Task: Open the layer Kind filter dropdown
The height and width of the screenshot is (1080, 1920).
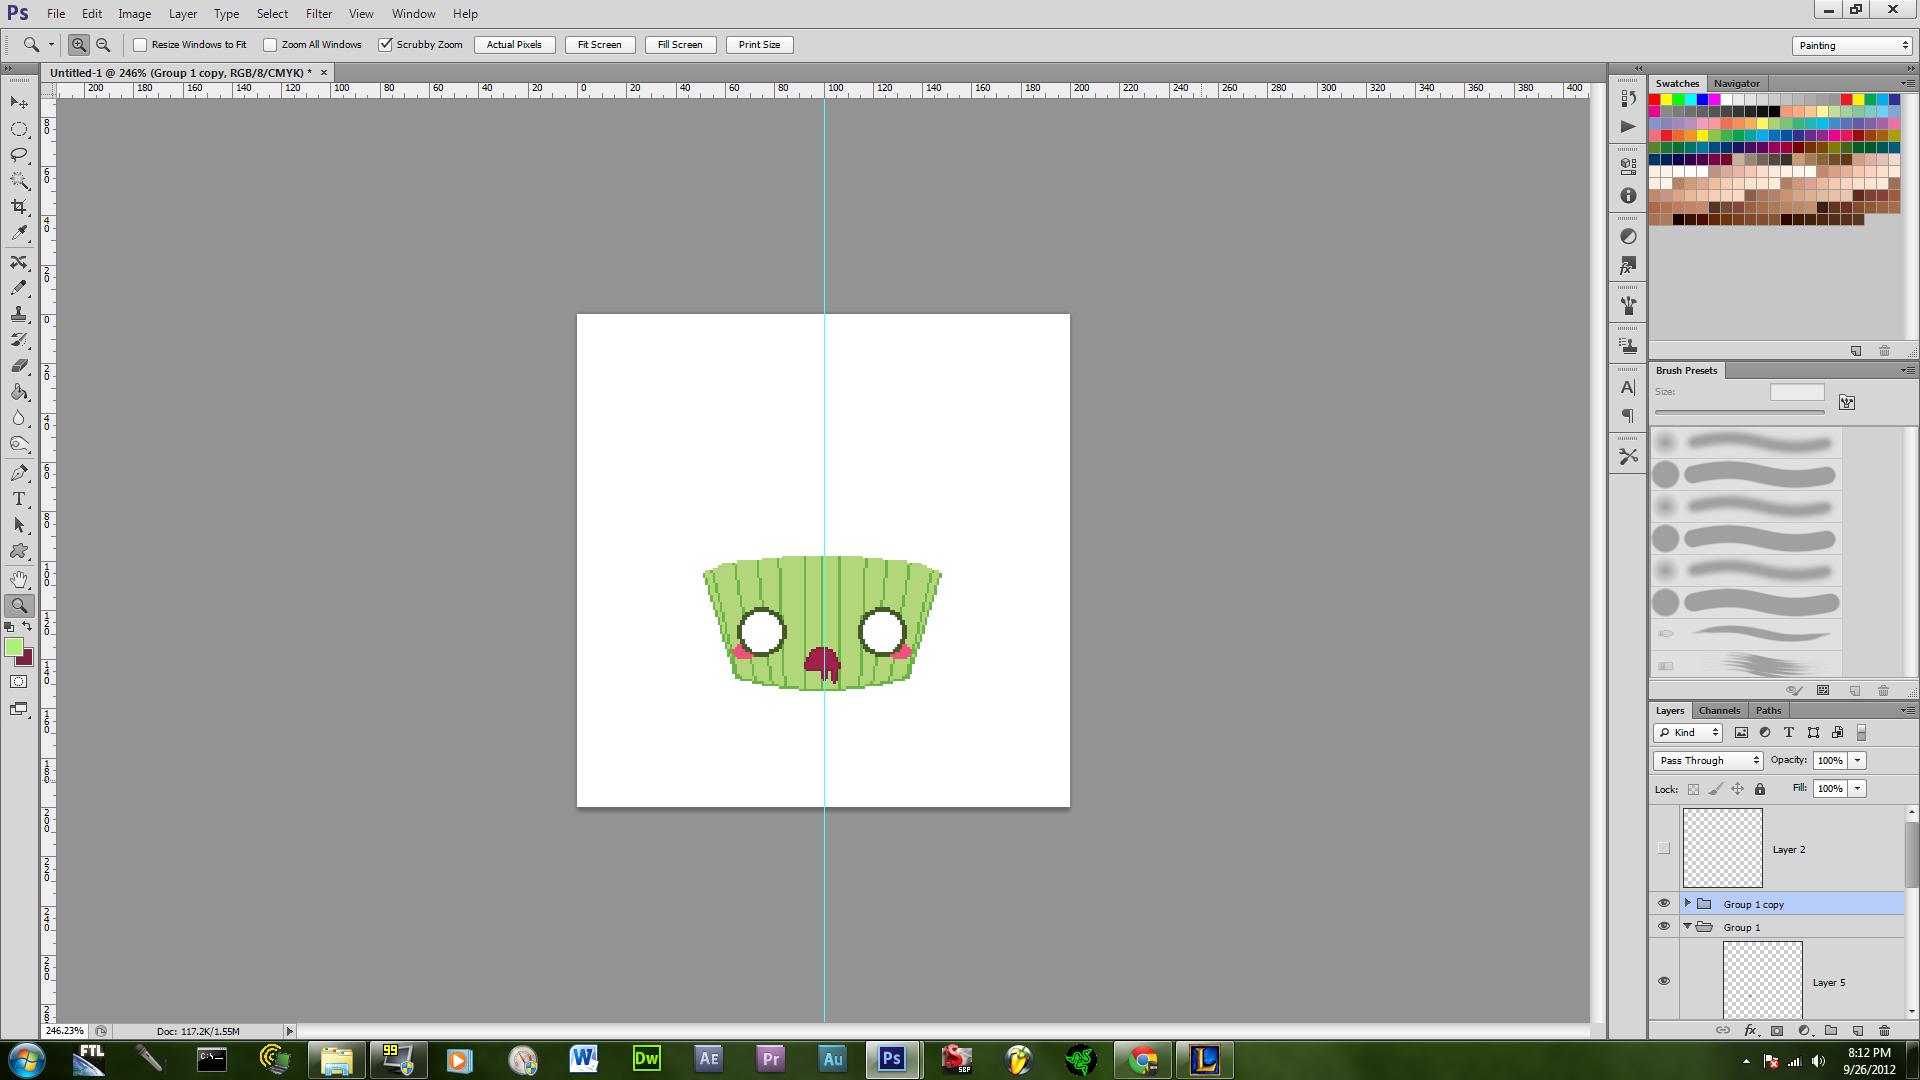Action: point(1688,732)
